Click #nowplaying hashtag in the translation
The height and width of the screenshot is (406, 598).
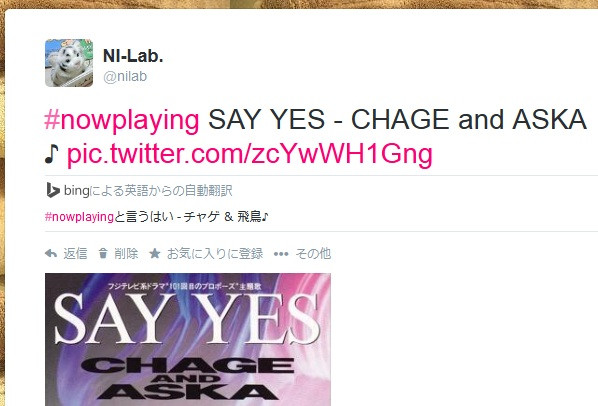coord(79,217)
